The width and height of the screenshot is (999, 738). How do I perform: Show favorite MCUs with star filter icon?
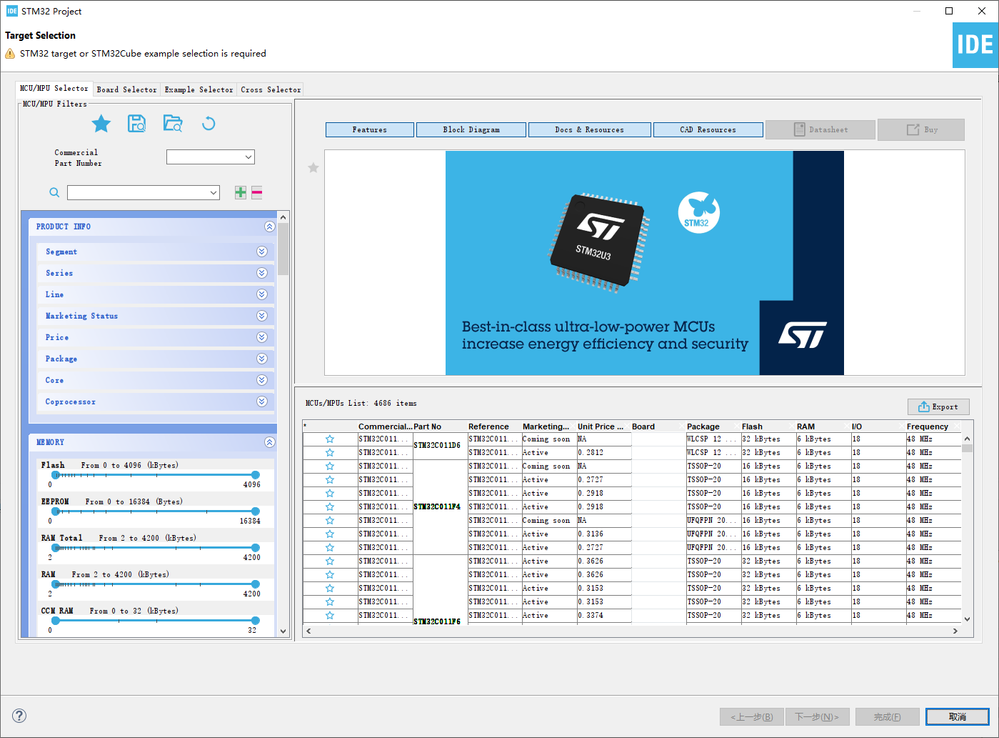[x=101, y=124]
